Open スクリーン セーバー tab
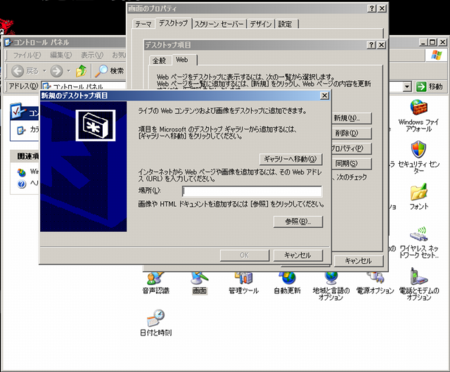The image size is (450, 372). coord(219,24)
